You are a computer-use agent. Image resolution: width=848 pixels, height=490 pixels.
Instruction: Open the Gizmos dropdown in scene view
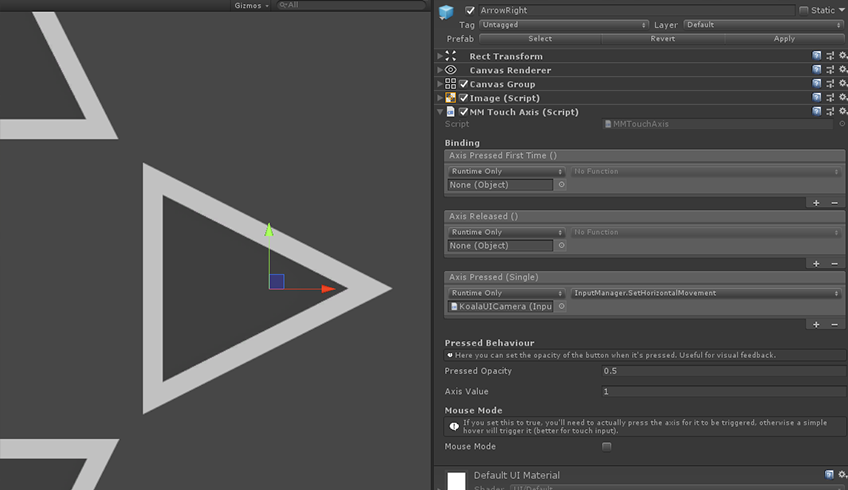[x=251, y=5]
